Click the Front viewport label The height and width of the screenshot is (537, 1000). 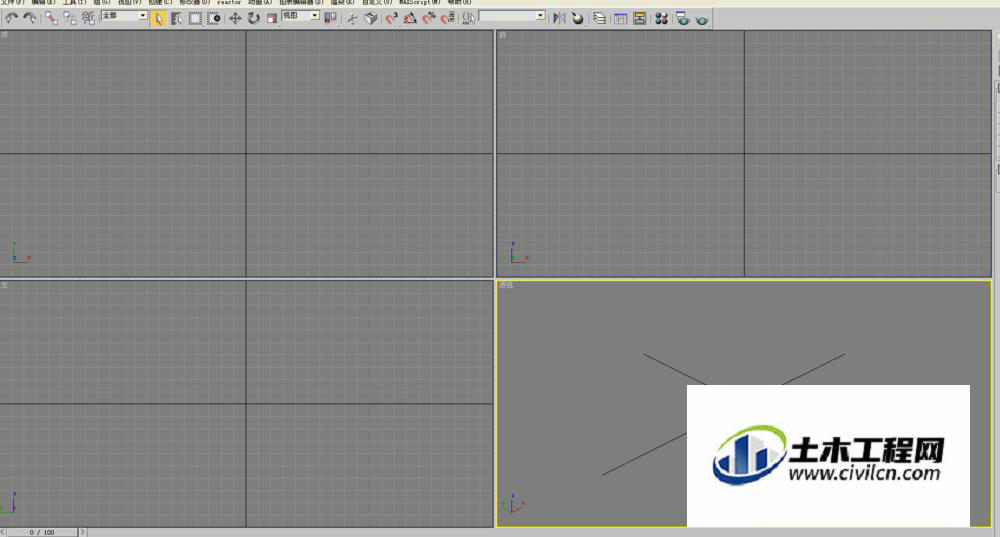point(503,34)
